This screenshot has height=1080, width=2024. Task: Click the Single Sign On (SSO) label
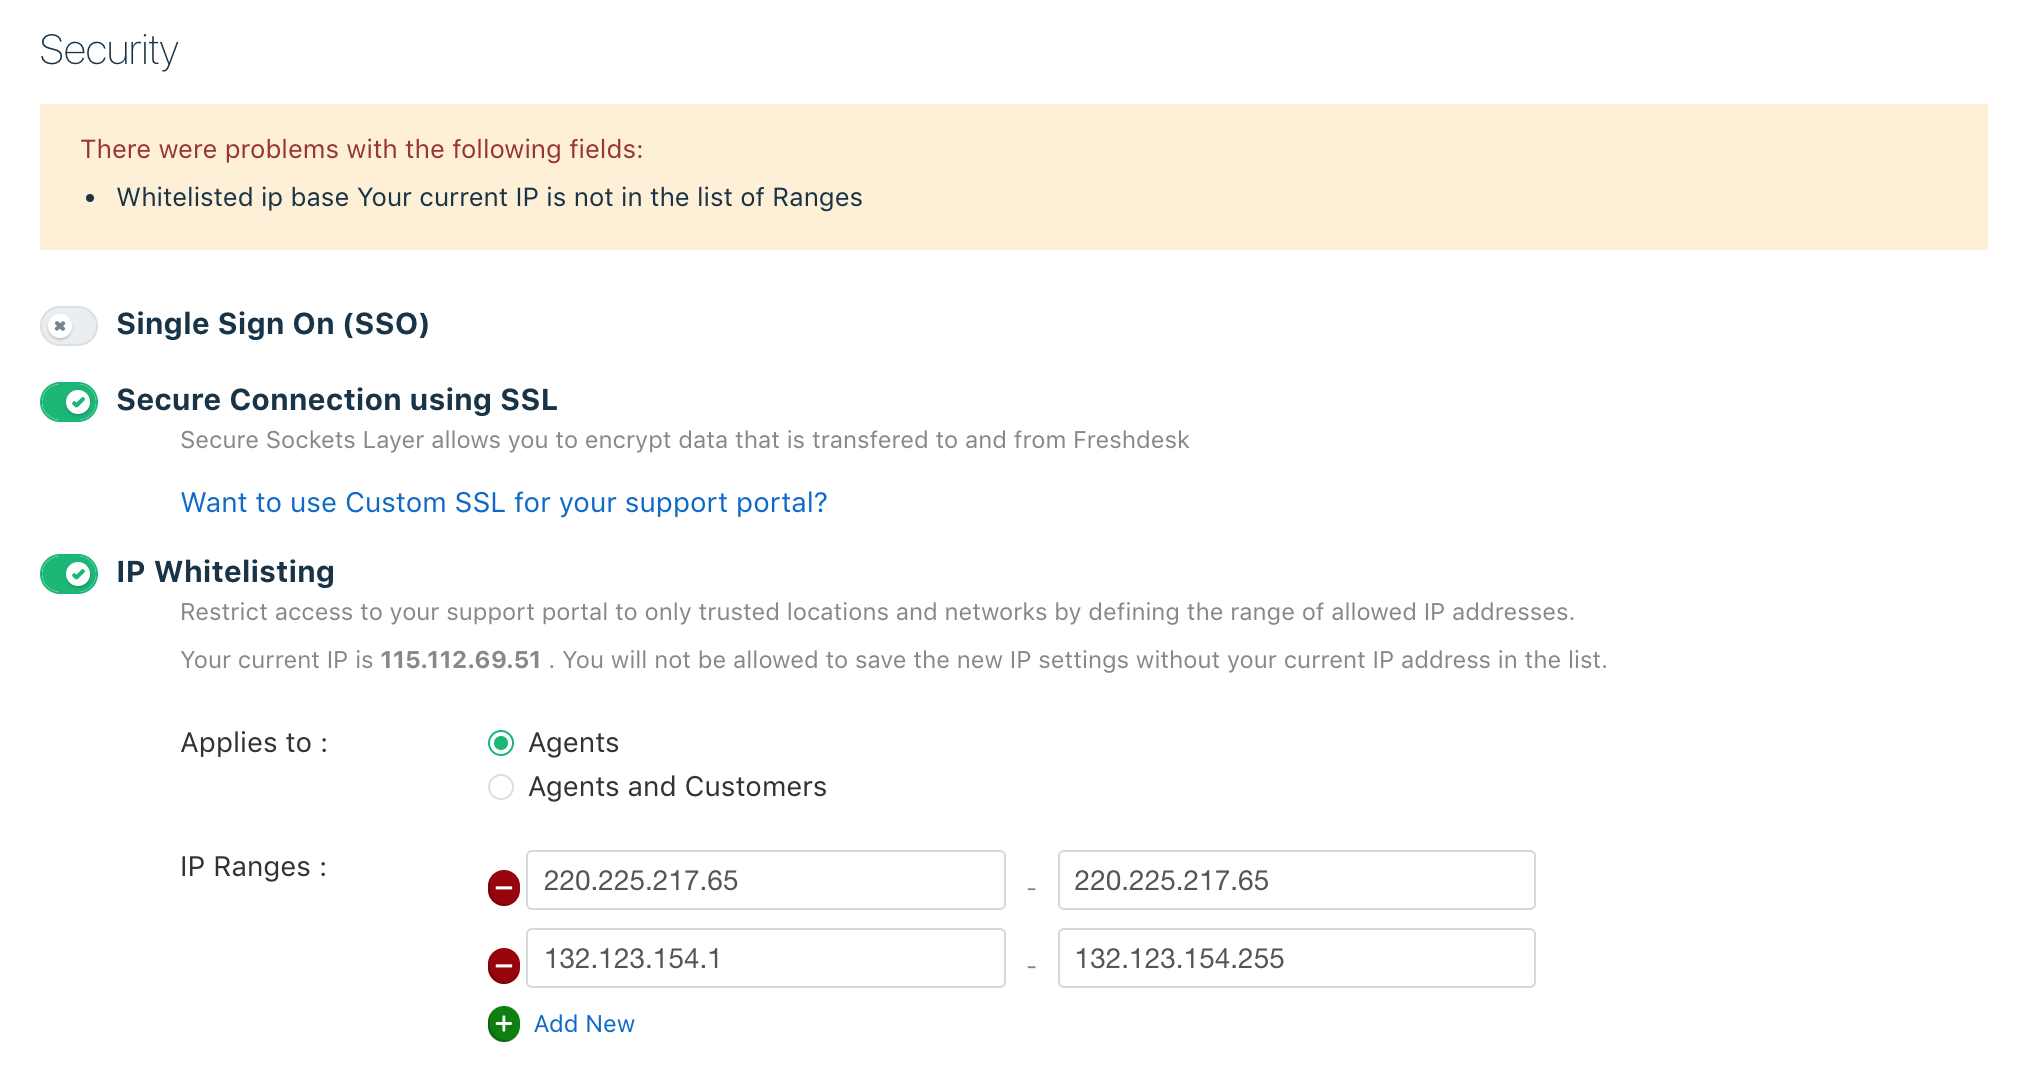click(x=272, y=324)
